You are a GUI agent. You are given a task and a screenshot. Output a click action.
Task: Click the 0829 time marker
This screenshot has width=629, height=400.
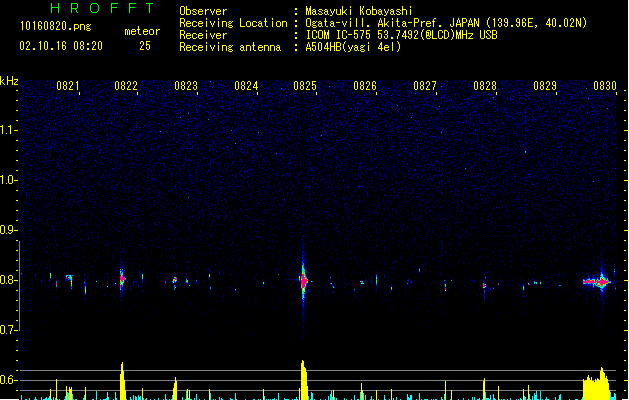(545, 86)
